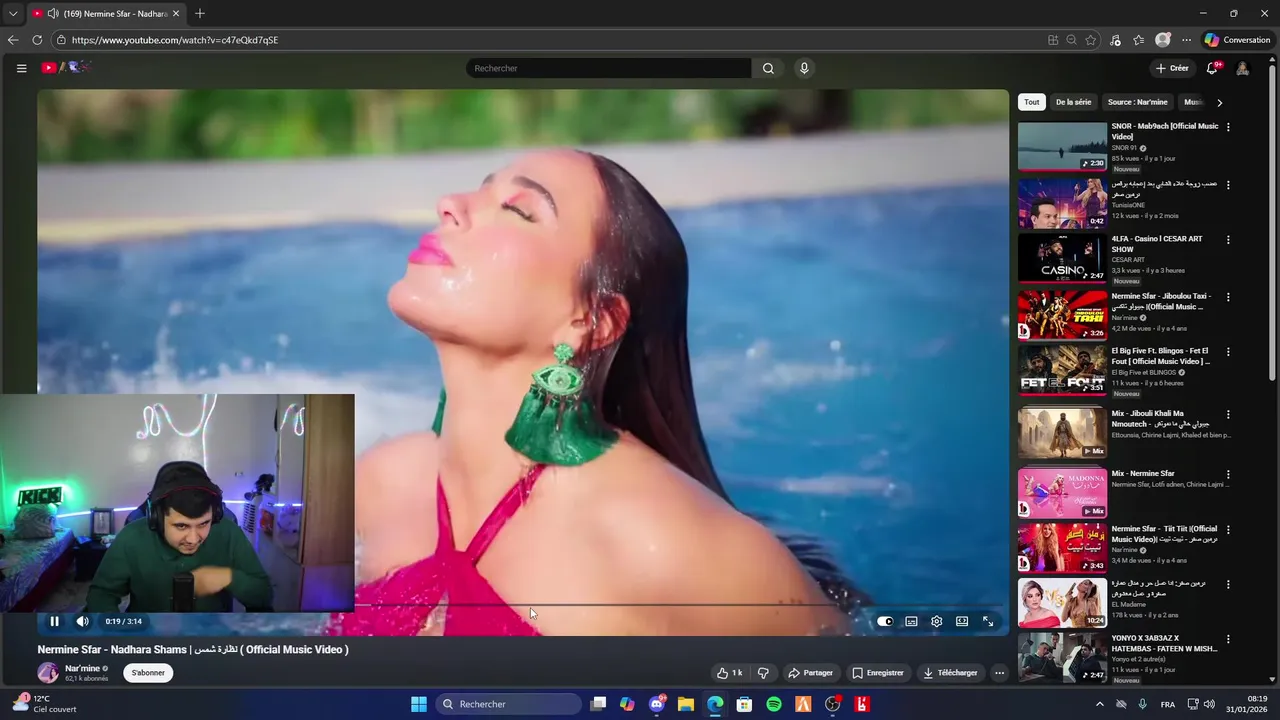Toggle subtitles in the player
The width and height of the screenshot is (1280, 720).
(911, 621)
